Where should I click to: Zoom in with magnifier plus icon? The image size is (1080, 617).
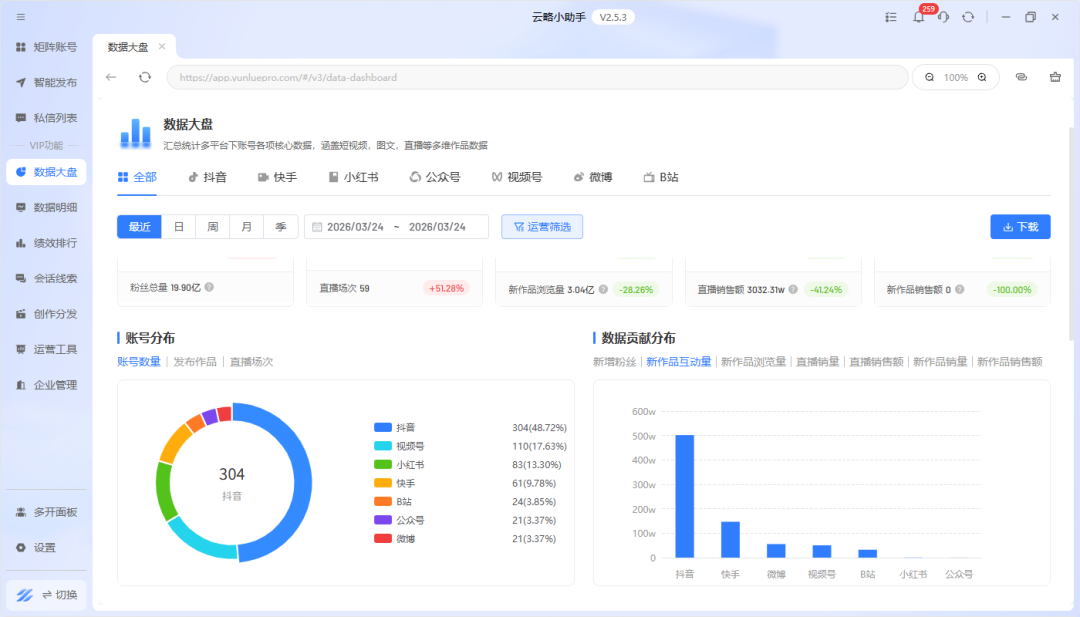(x=982, y=77)
